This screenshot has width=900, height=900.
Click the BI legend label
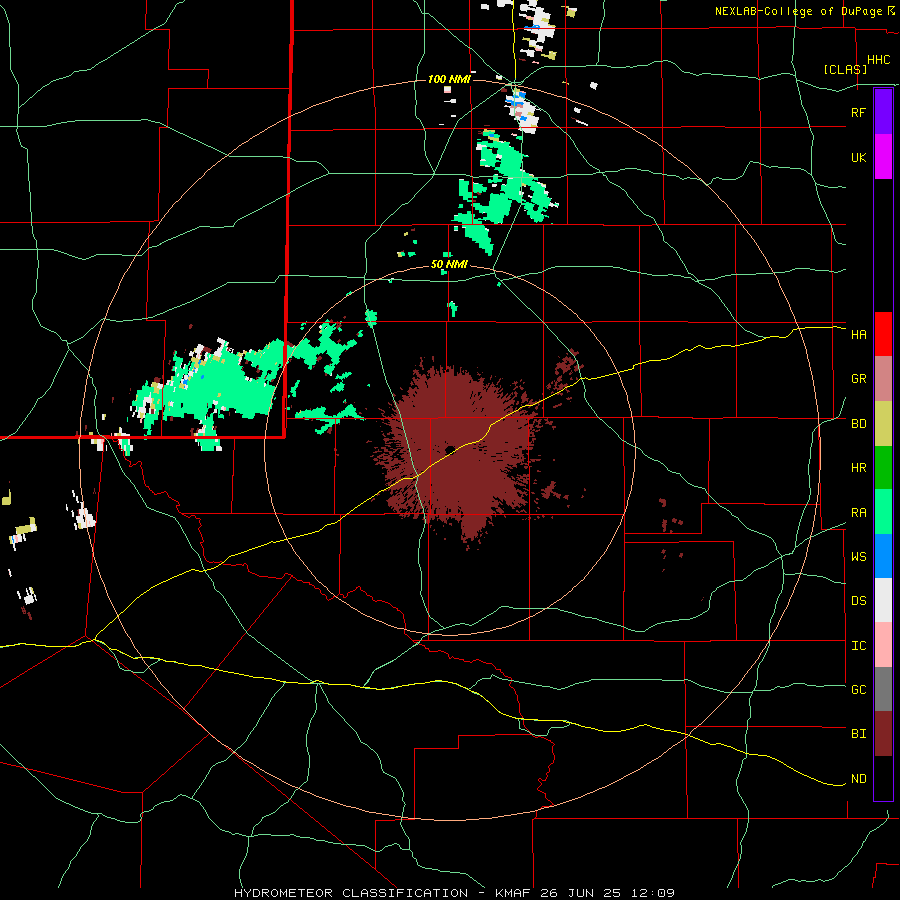(x=858, y=734)
